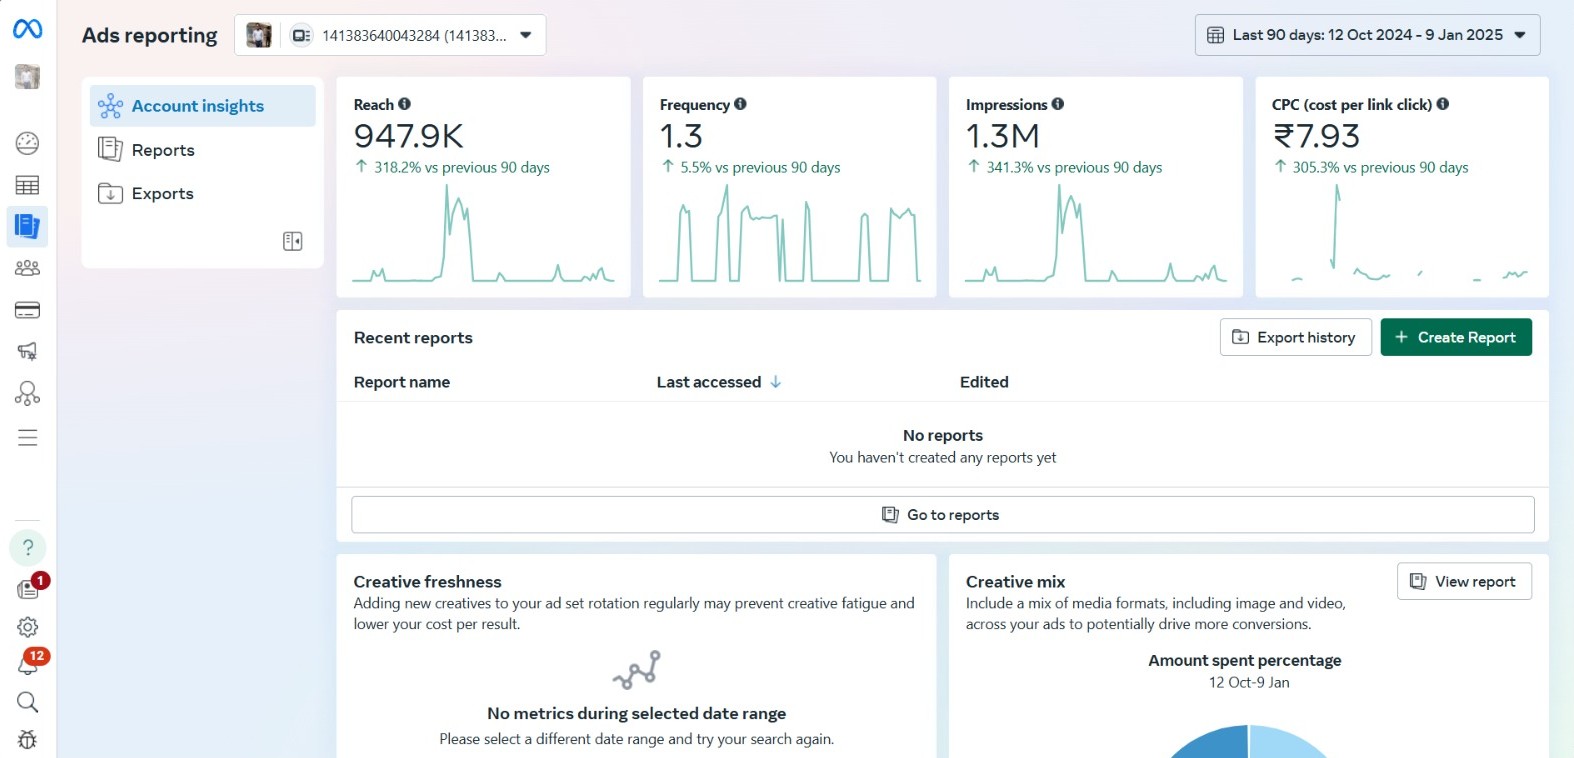The height and width of the screenshot is (758, 1574).
Task: Open Events Manager nodes icon
Action: click(27, 393)
